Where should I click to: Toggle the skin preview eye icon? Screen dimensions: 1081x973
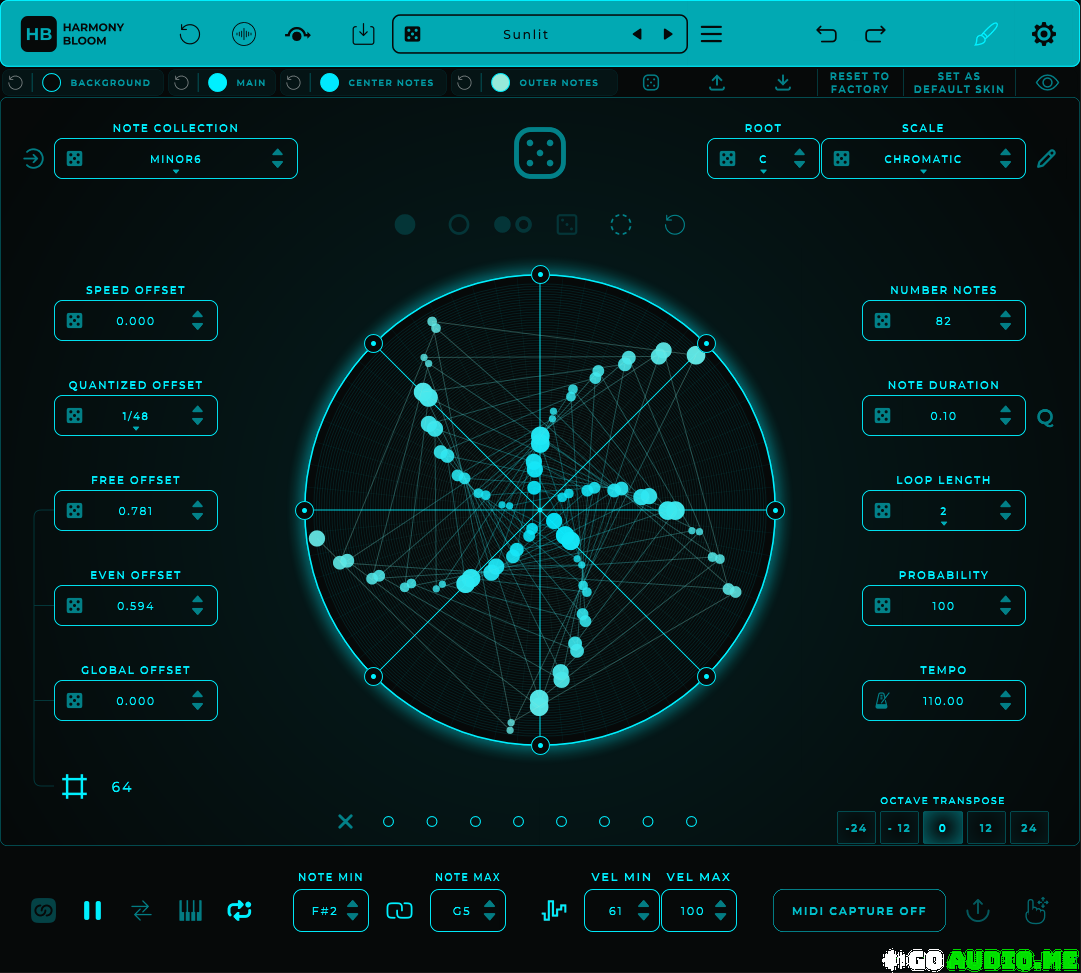1047,83
